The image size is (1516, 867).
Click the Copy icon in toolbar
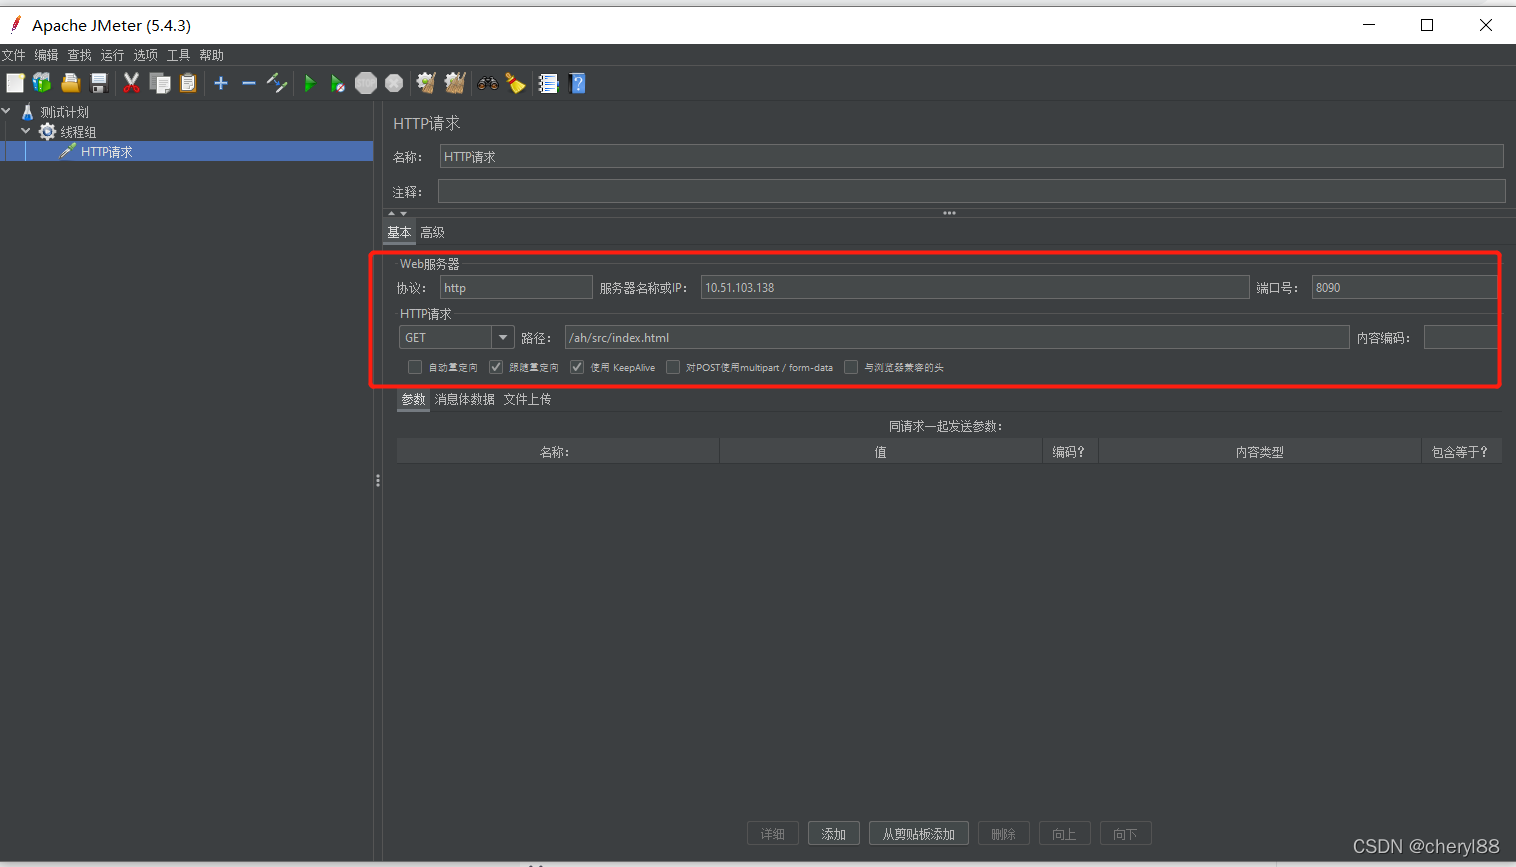click(x=160, y=83)
